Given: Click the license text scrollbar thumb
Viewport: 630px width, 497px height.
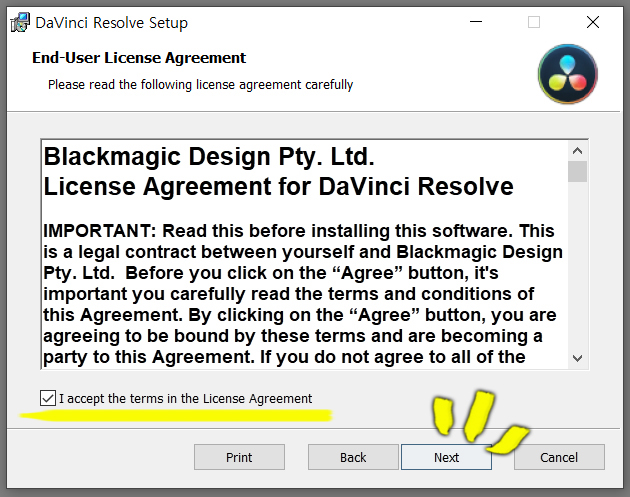Looking at the screenshot, I should pos(578,172).
